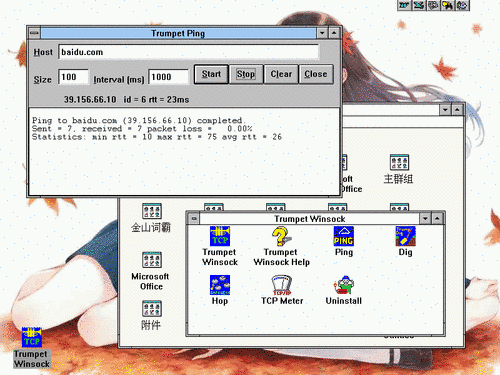
Task: Click the Start ping button
Action: (x=211, y=74)
